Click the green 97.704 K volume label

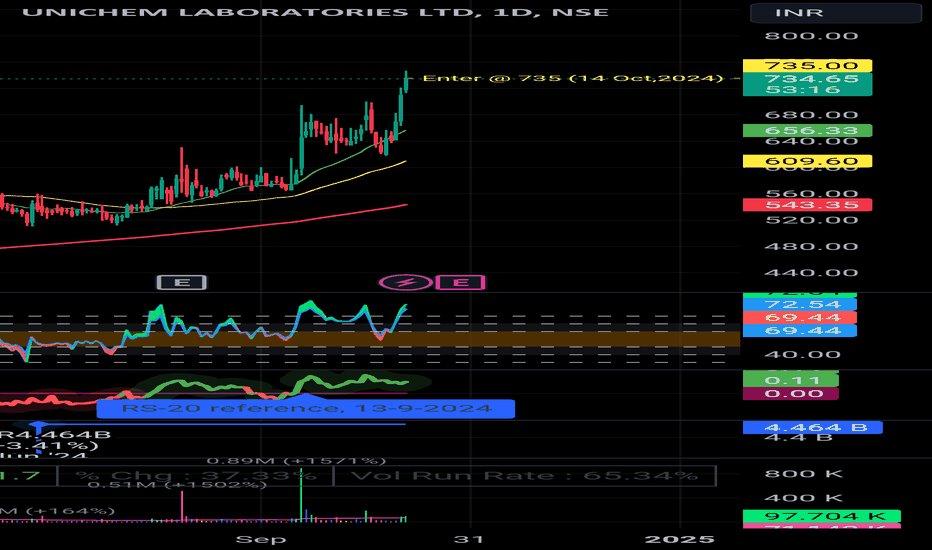tap(821, 516)
